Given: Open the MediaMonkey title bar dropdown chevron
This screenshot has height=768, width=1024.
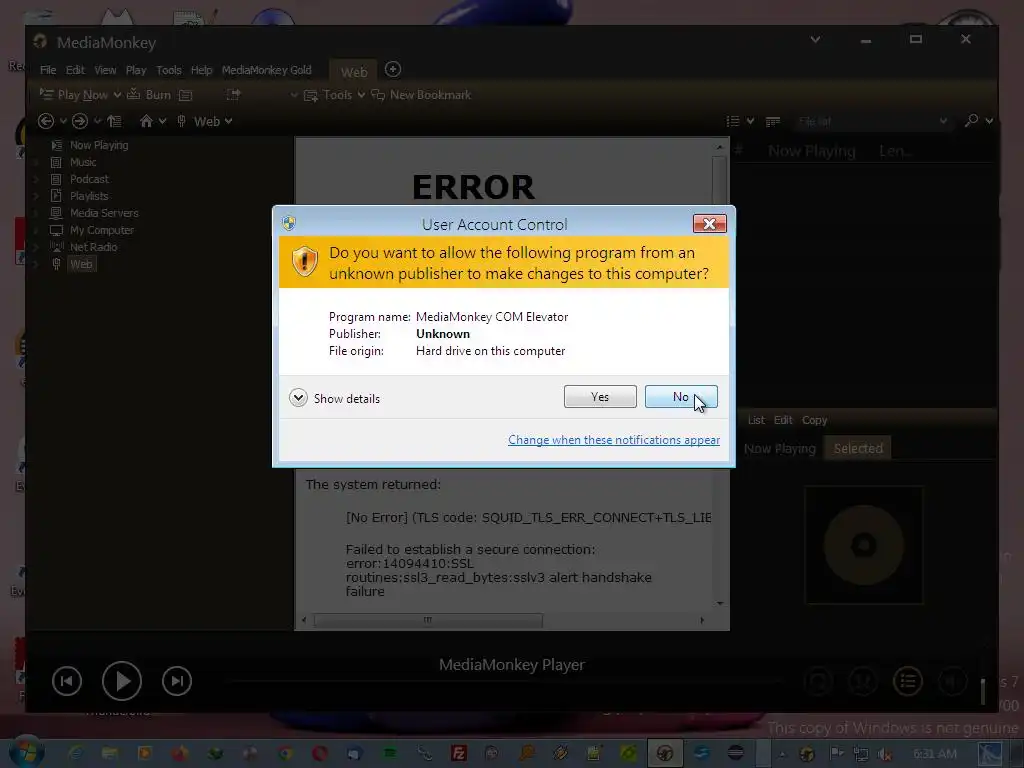Looking at the screenshot, I should click(815, 40).
